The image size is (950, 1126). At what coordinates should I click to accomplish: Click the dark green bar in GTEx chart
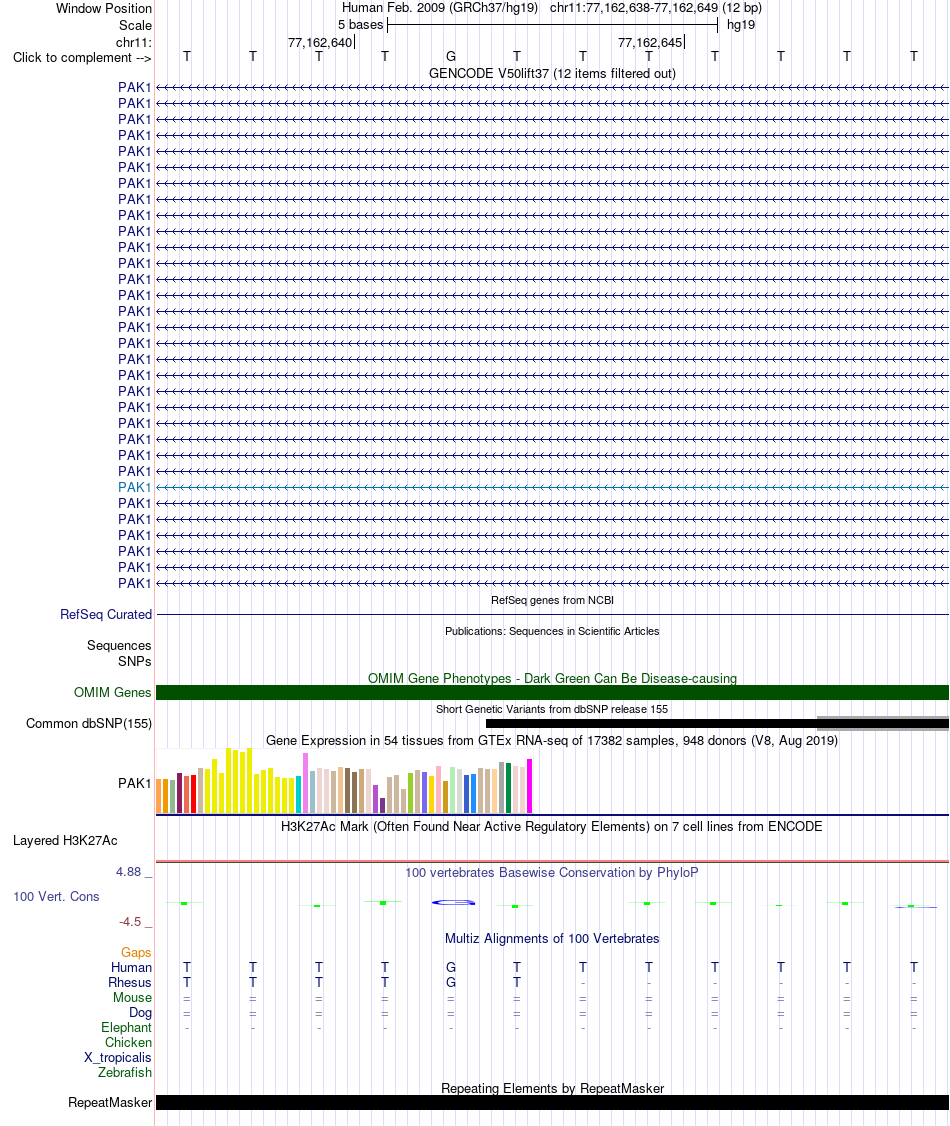[508, 788]
